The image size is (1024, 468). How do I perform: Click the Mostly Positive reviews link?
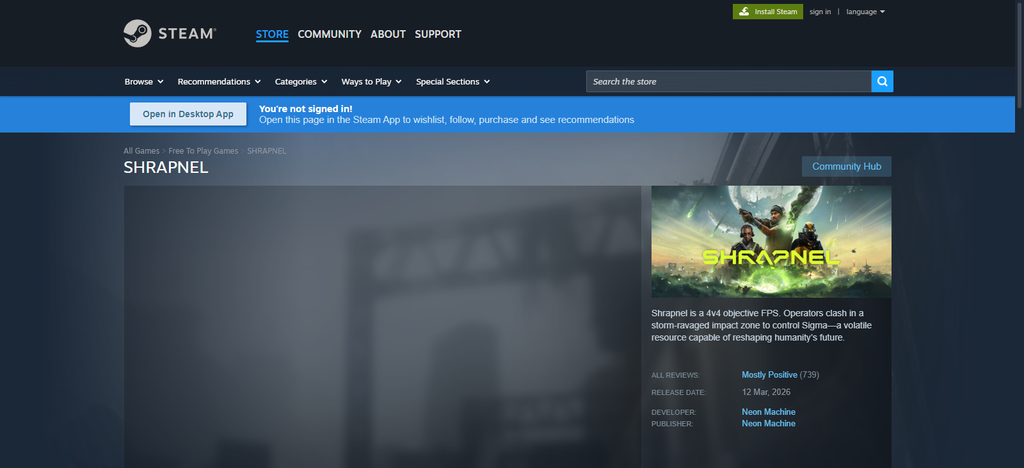pos(769,375)
